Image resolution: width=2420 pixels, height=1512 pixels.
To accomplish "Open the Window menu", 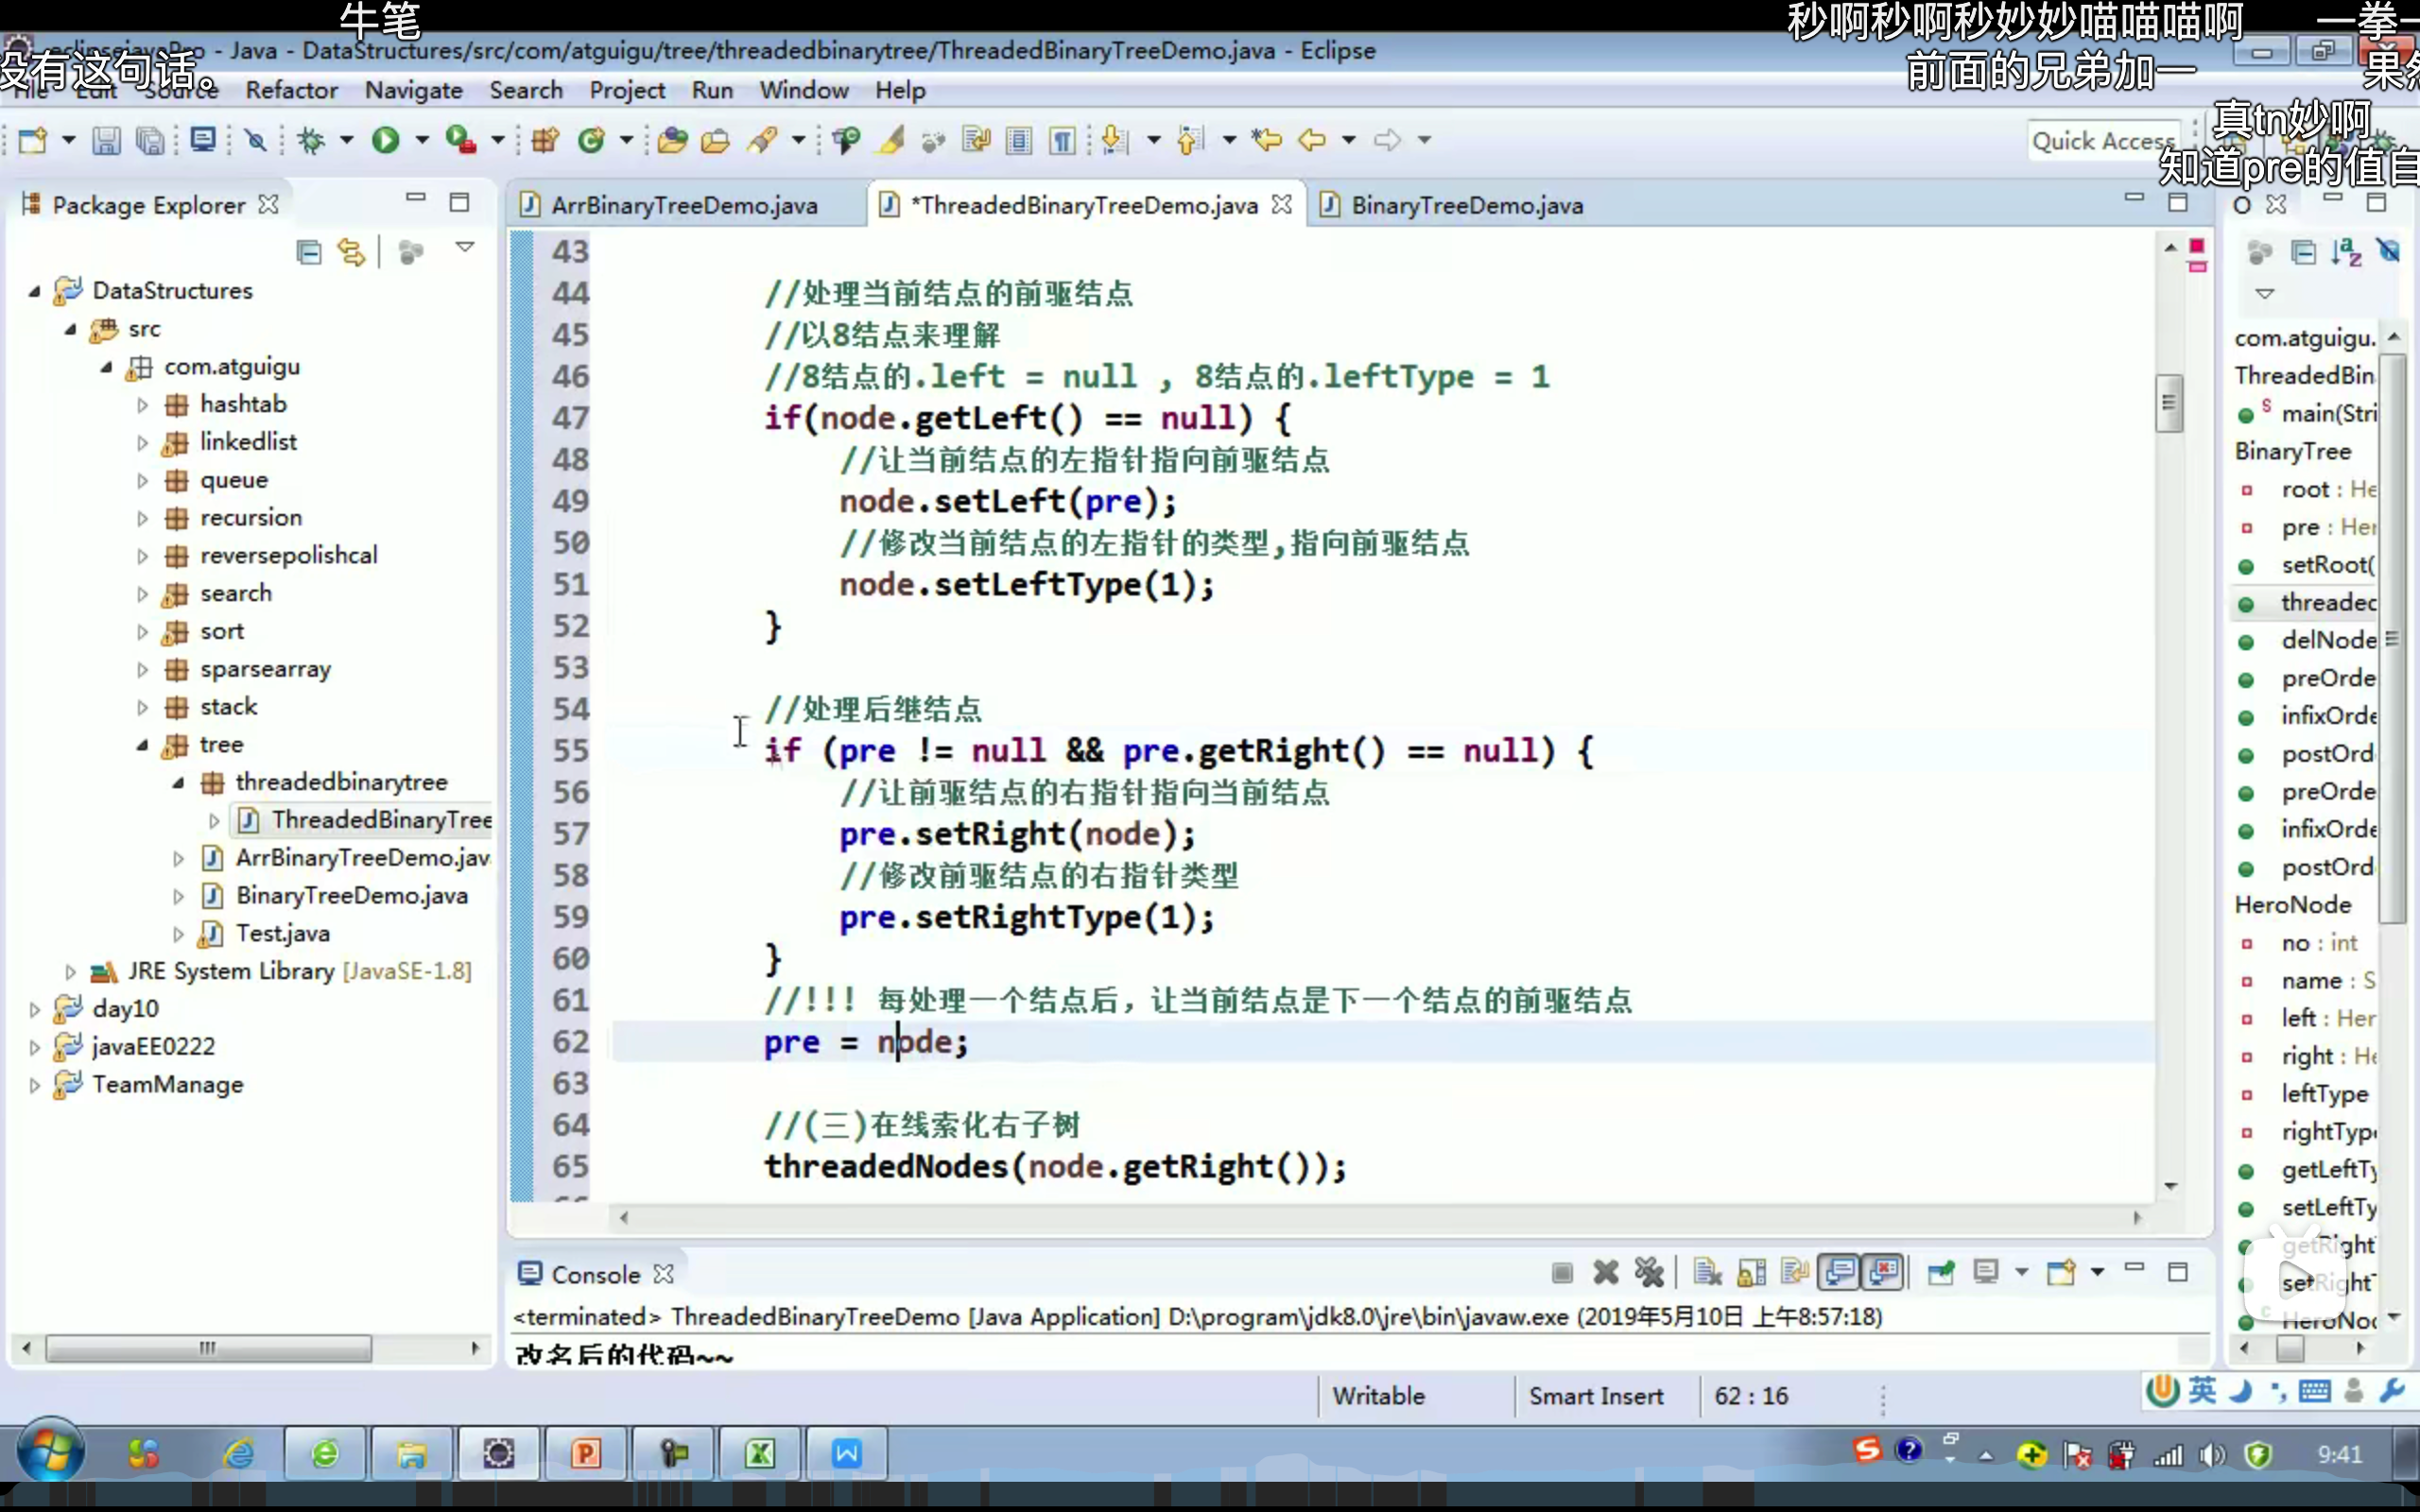I will point(804,90).
